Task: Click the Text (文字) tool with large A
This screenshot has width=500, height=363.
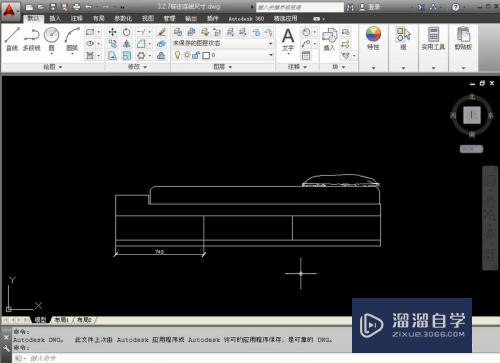Action: pyautogui.click(x=288, y=40)
